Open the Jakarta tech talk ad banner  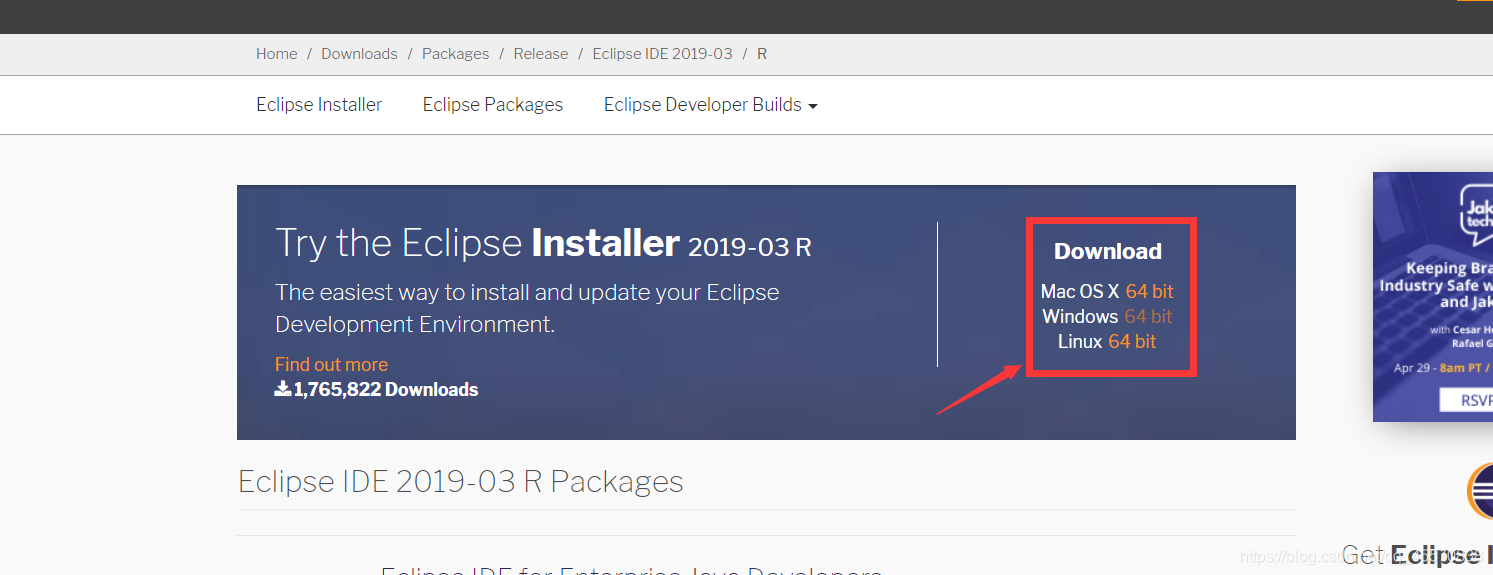click(1433, 296)
